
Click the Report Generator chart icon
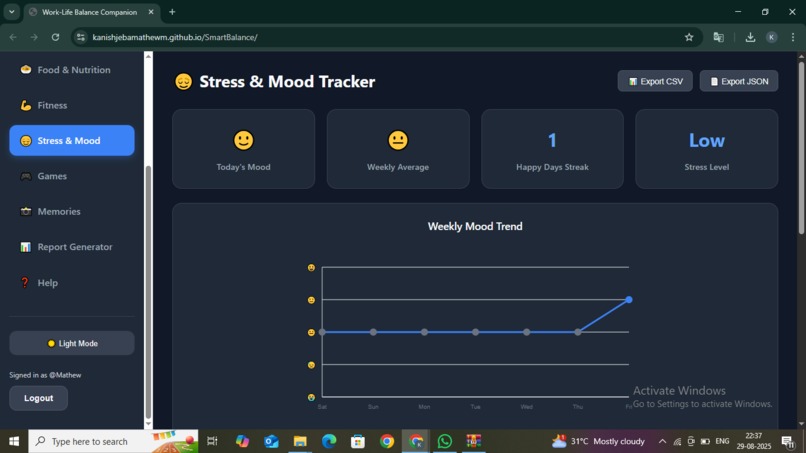[26, 247]
